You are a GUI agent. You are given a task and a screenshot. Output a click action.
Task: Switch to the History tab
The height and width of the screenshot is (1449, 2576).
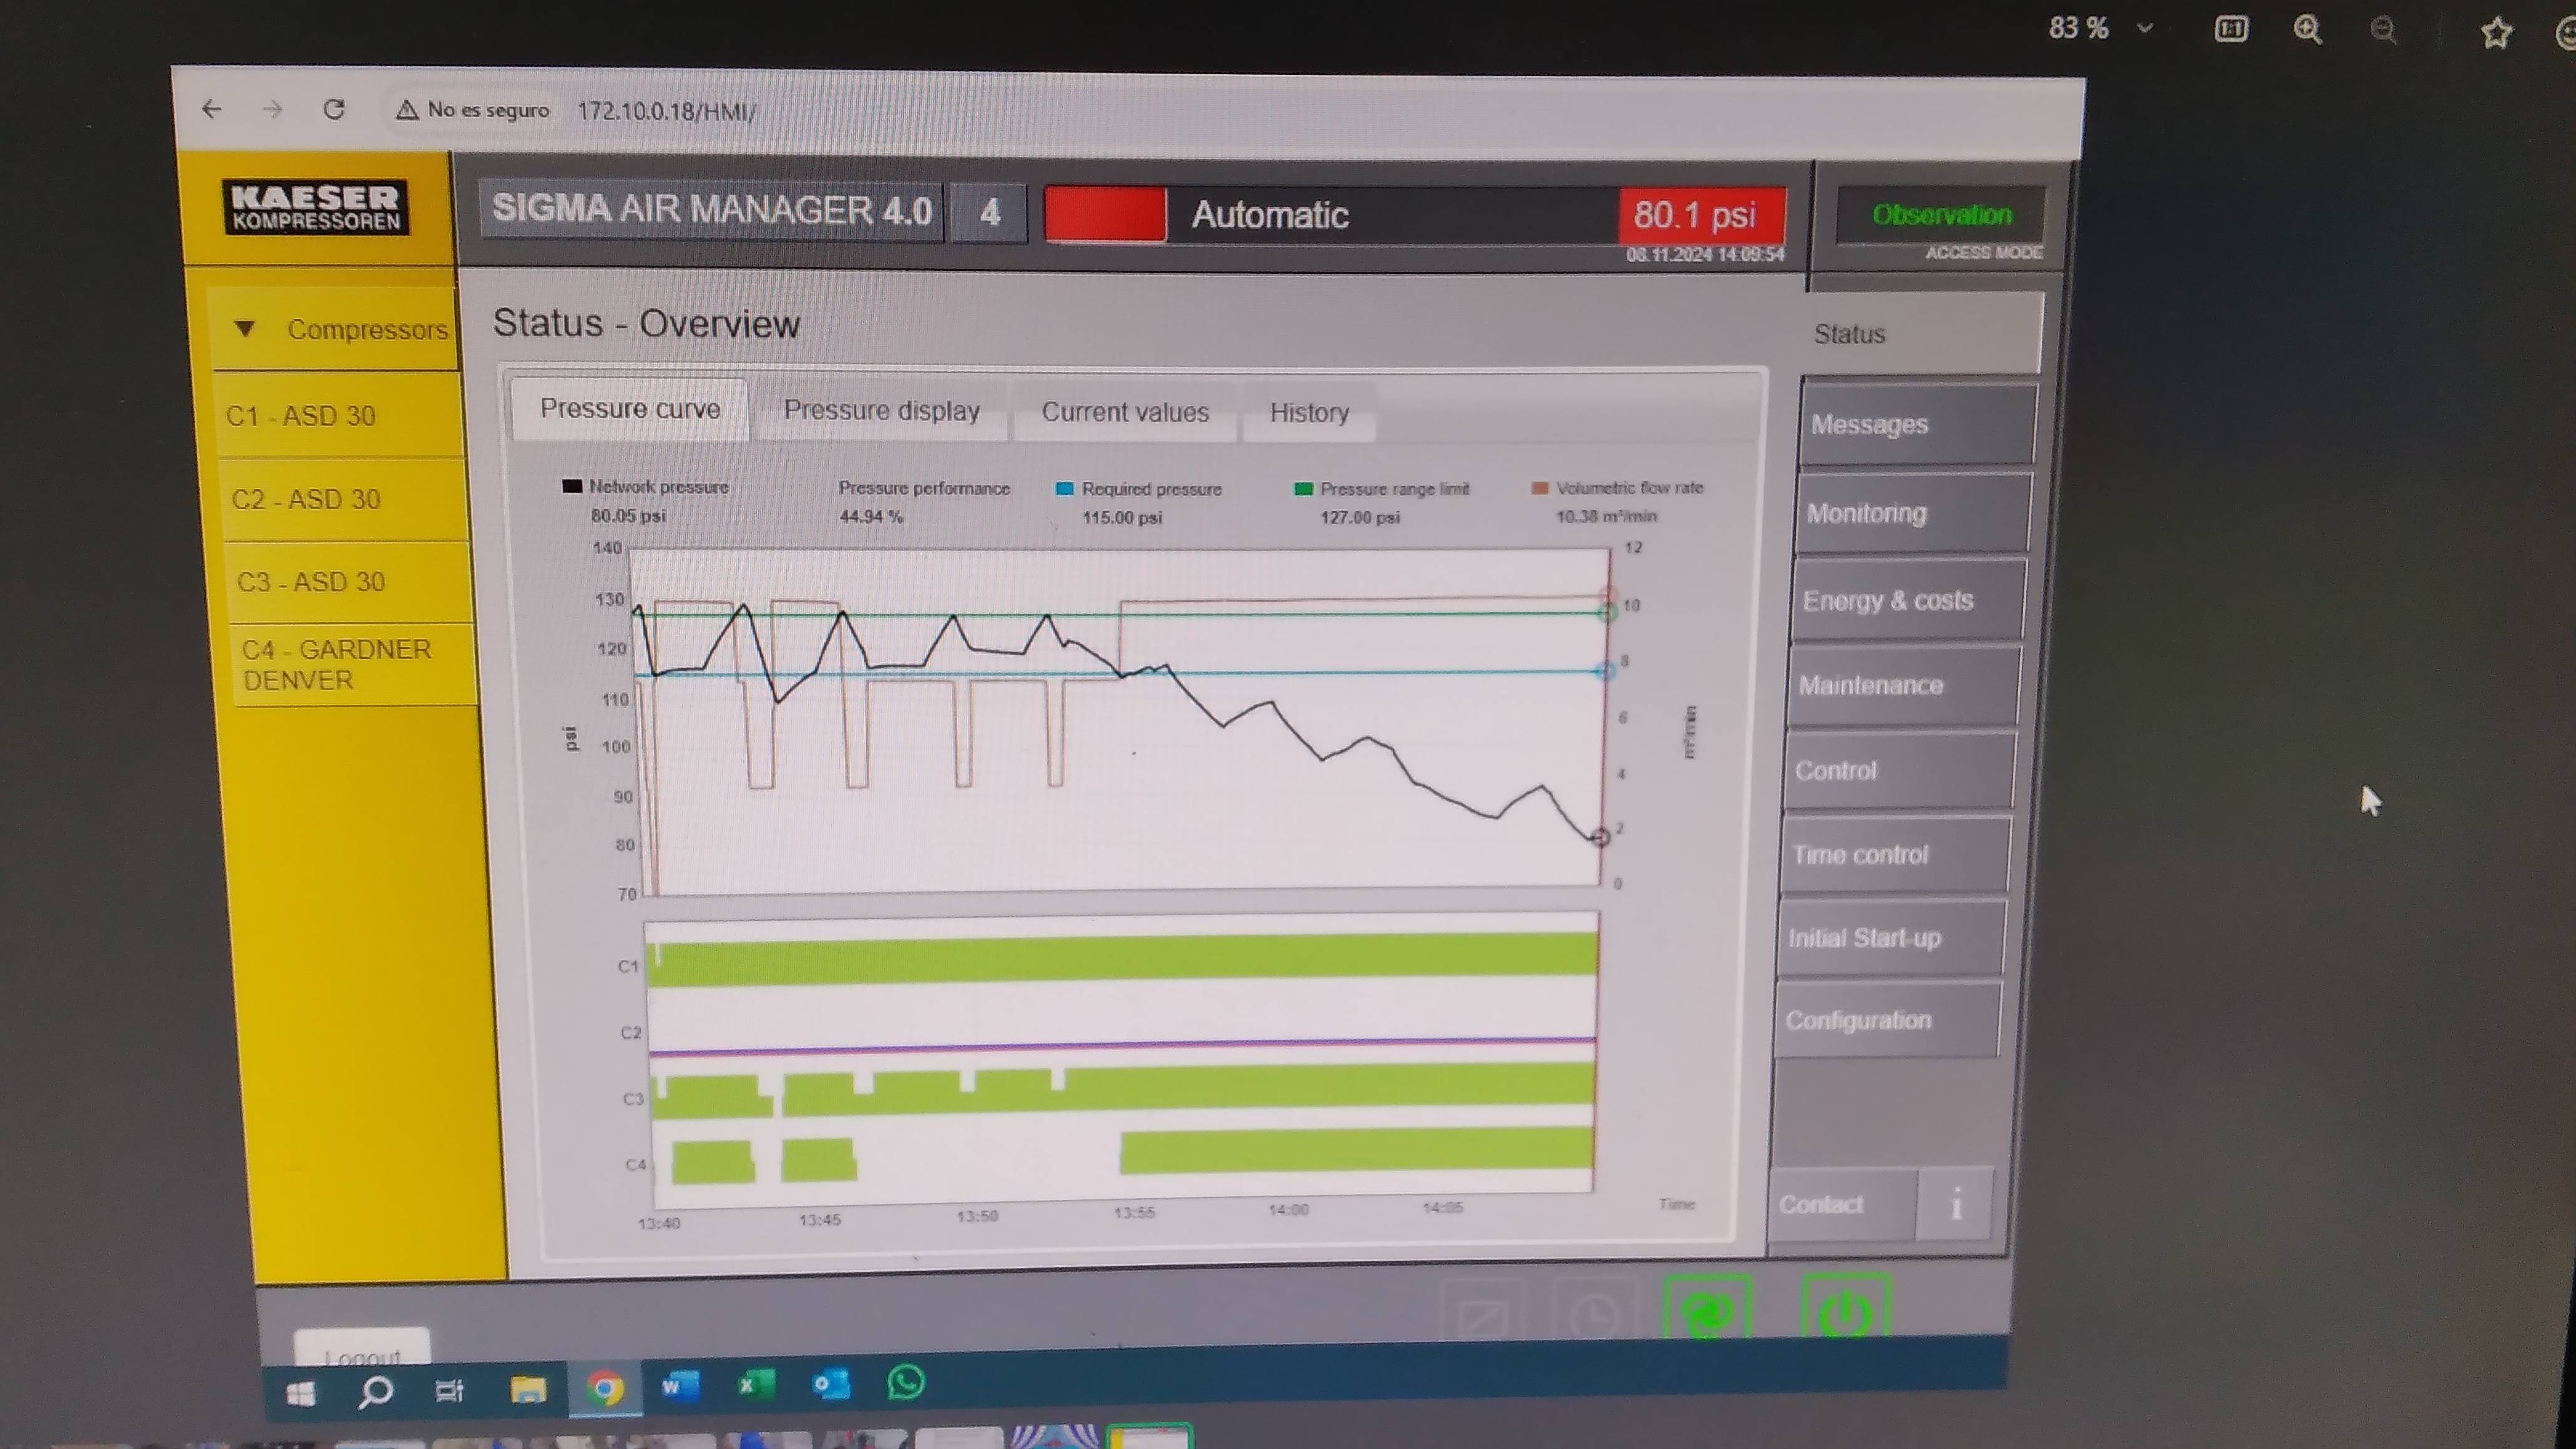pos(1309,413)
